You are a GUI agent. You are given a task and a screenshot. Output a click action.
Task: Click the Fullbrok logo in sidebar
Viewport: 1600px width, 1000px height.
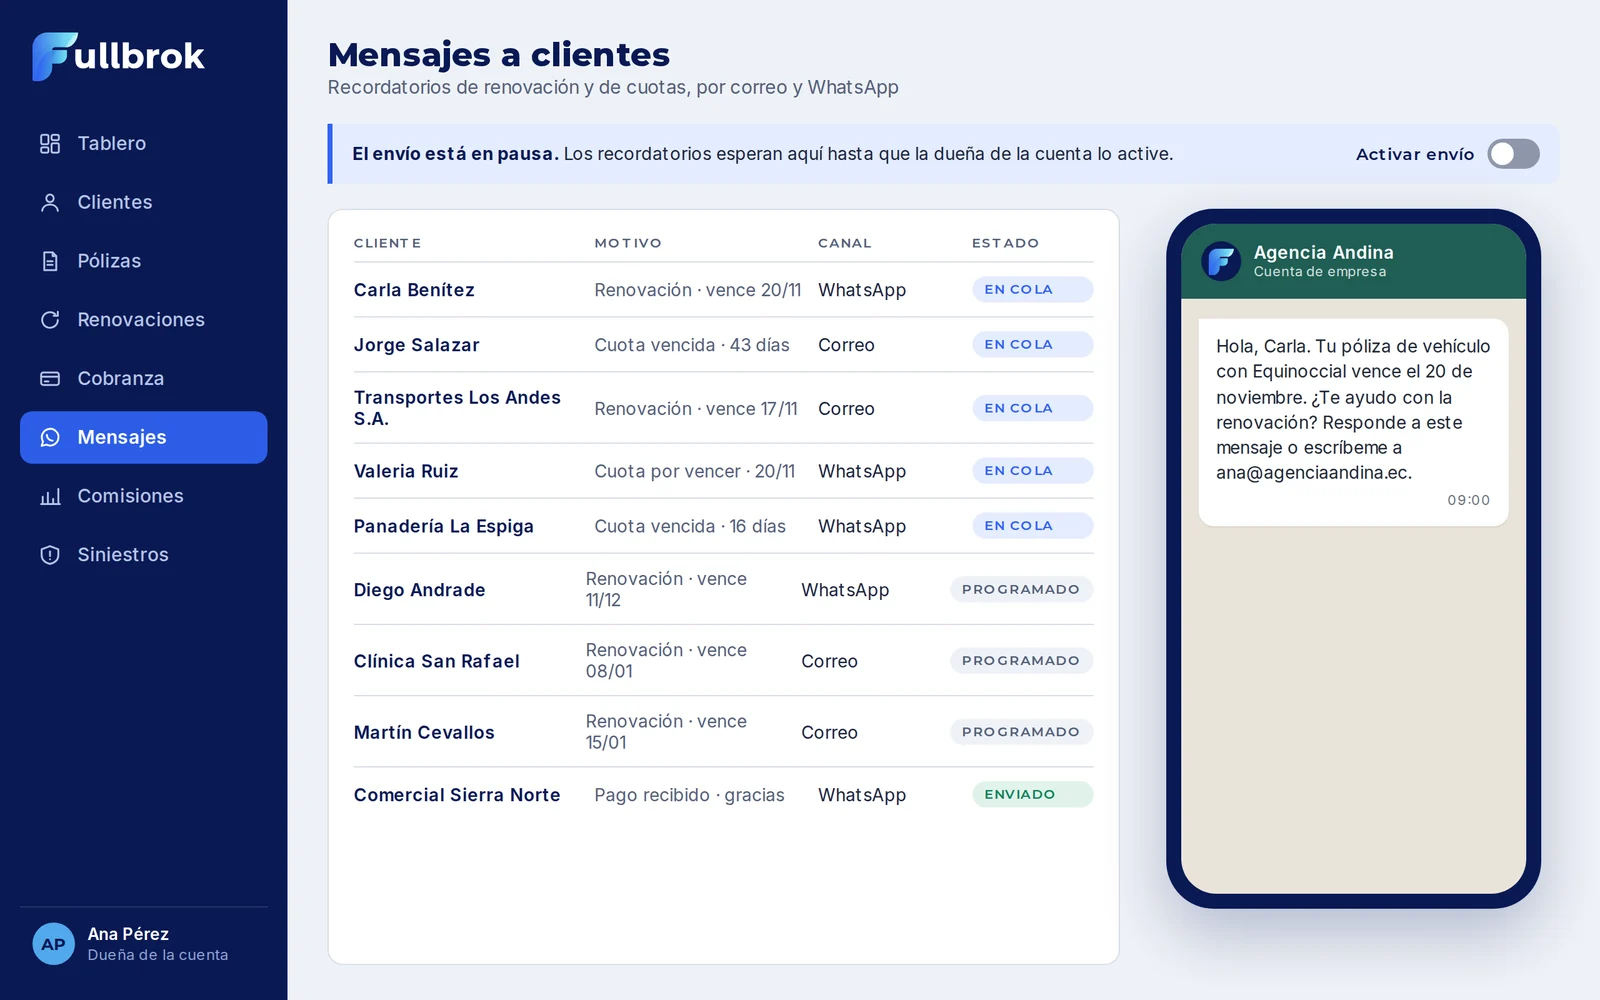pos(118,56)
